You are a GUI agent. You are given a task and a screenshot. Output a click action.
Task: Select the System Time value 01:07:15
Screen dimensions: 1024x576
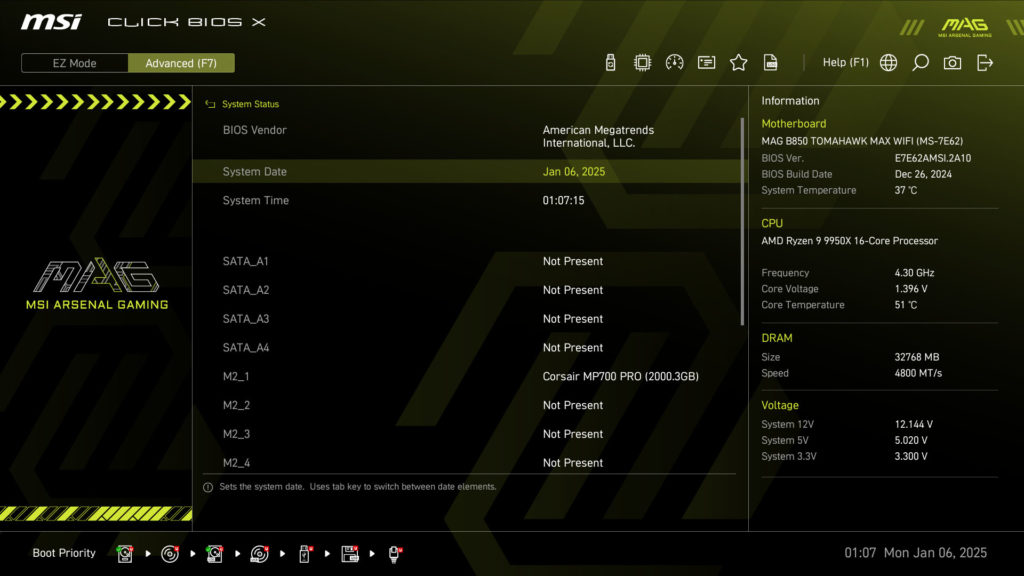pyautogui.click(x=563, y=201)
